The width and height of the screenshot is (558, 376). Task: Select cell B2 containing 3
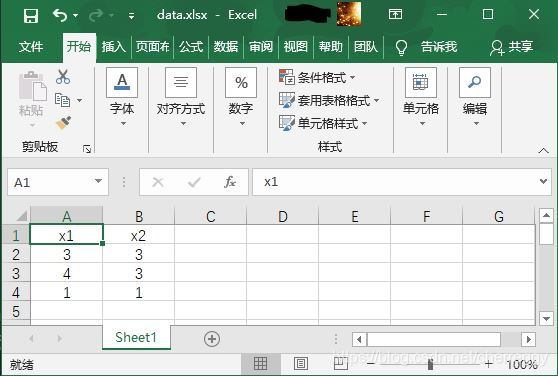pos(138,254)
